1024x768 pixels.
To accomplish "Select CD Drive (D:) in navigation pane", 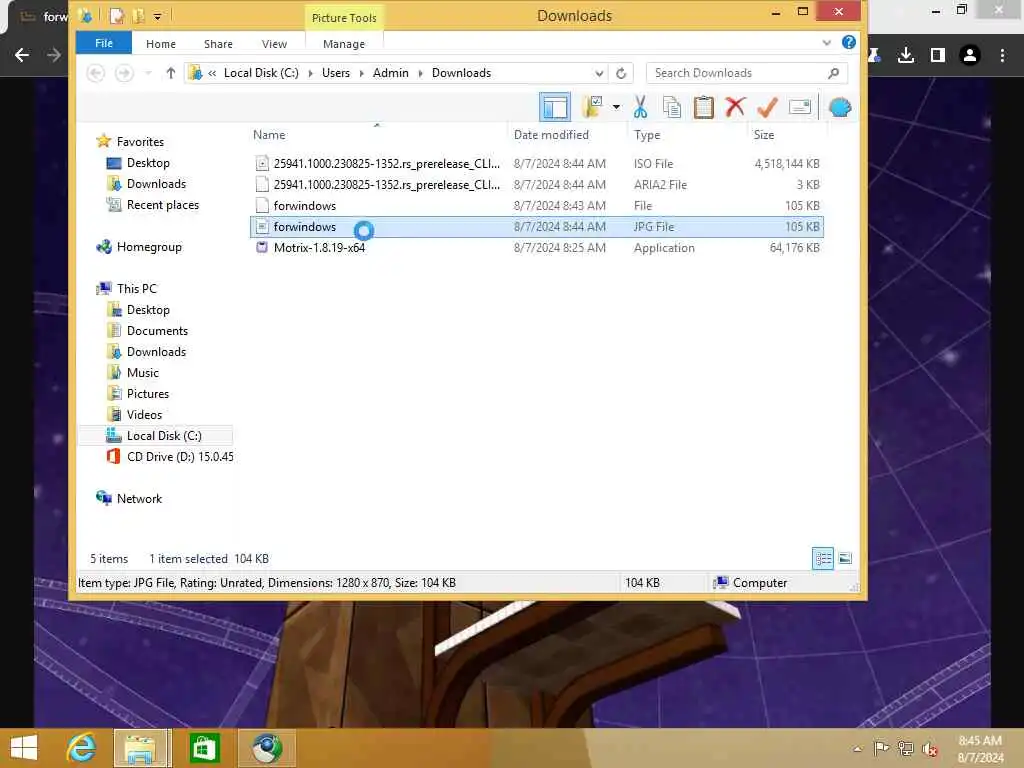I will tap(180, 457).
